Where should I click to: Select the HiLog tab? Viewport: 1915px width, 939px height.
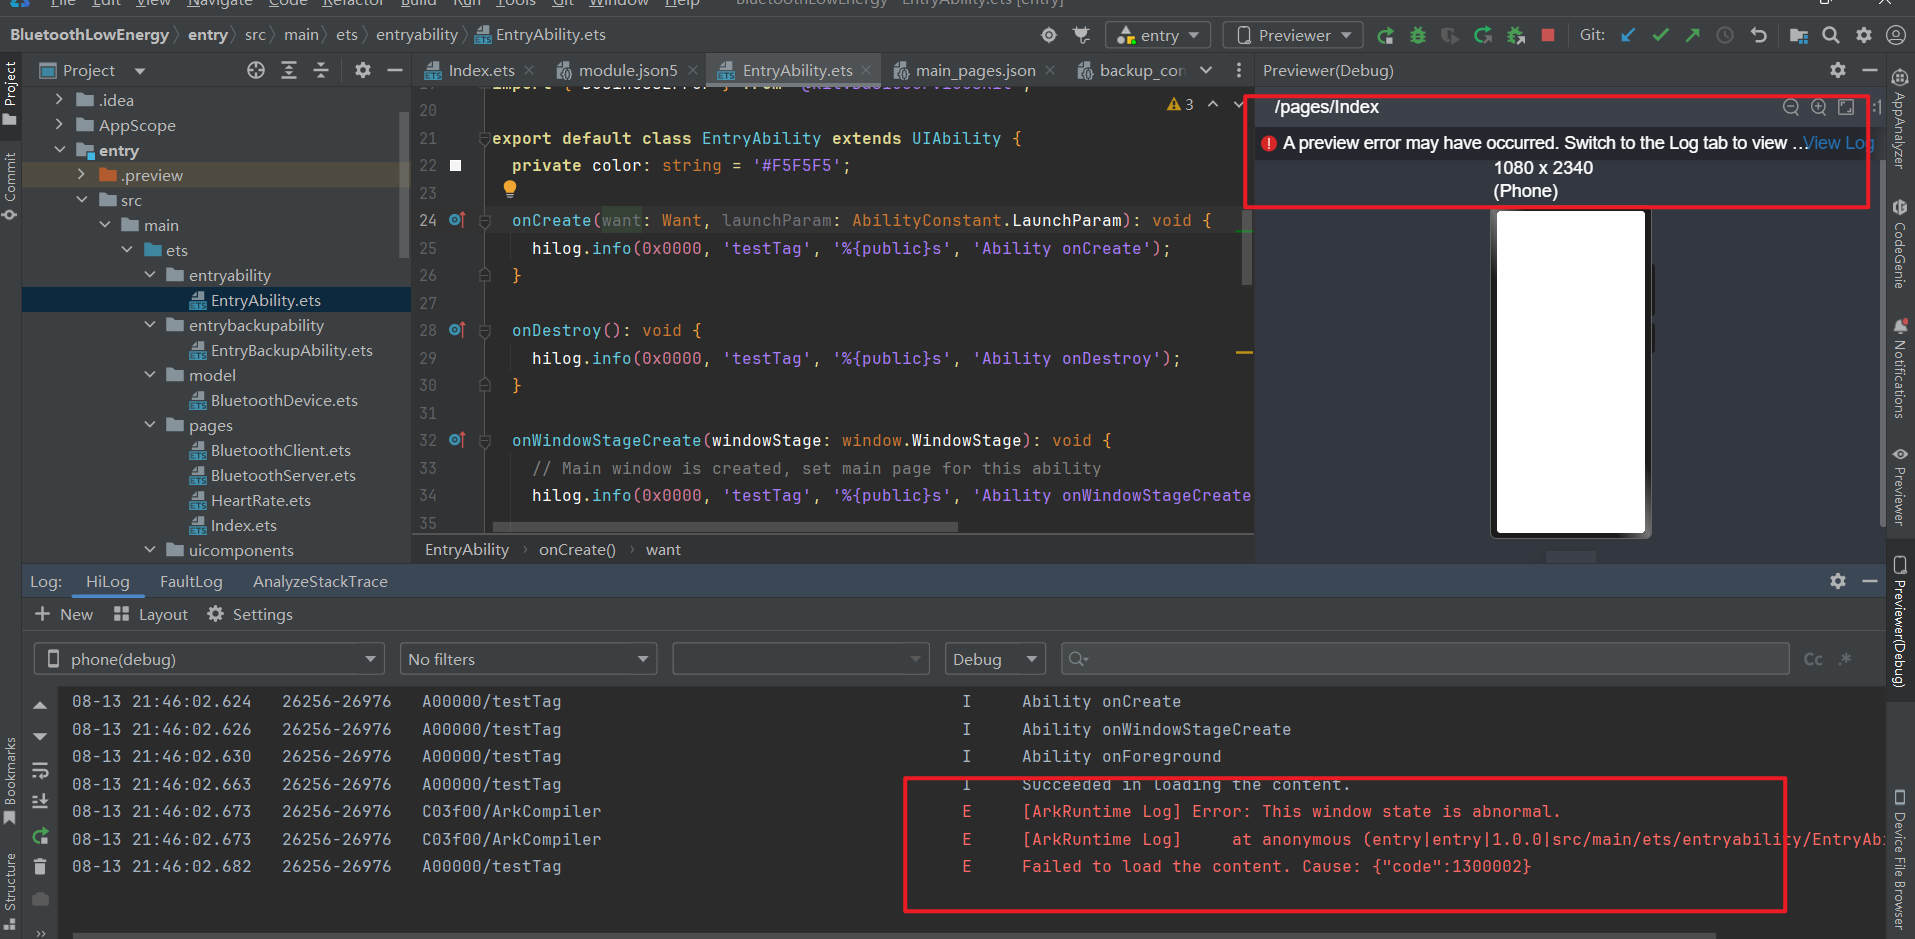(x=107, y=581)
